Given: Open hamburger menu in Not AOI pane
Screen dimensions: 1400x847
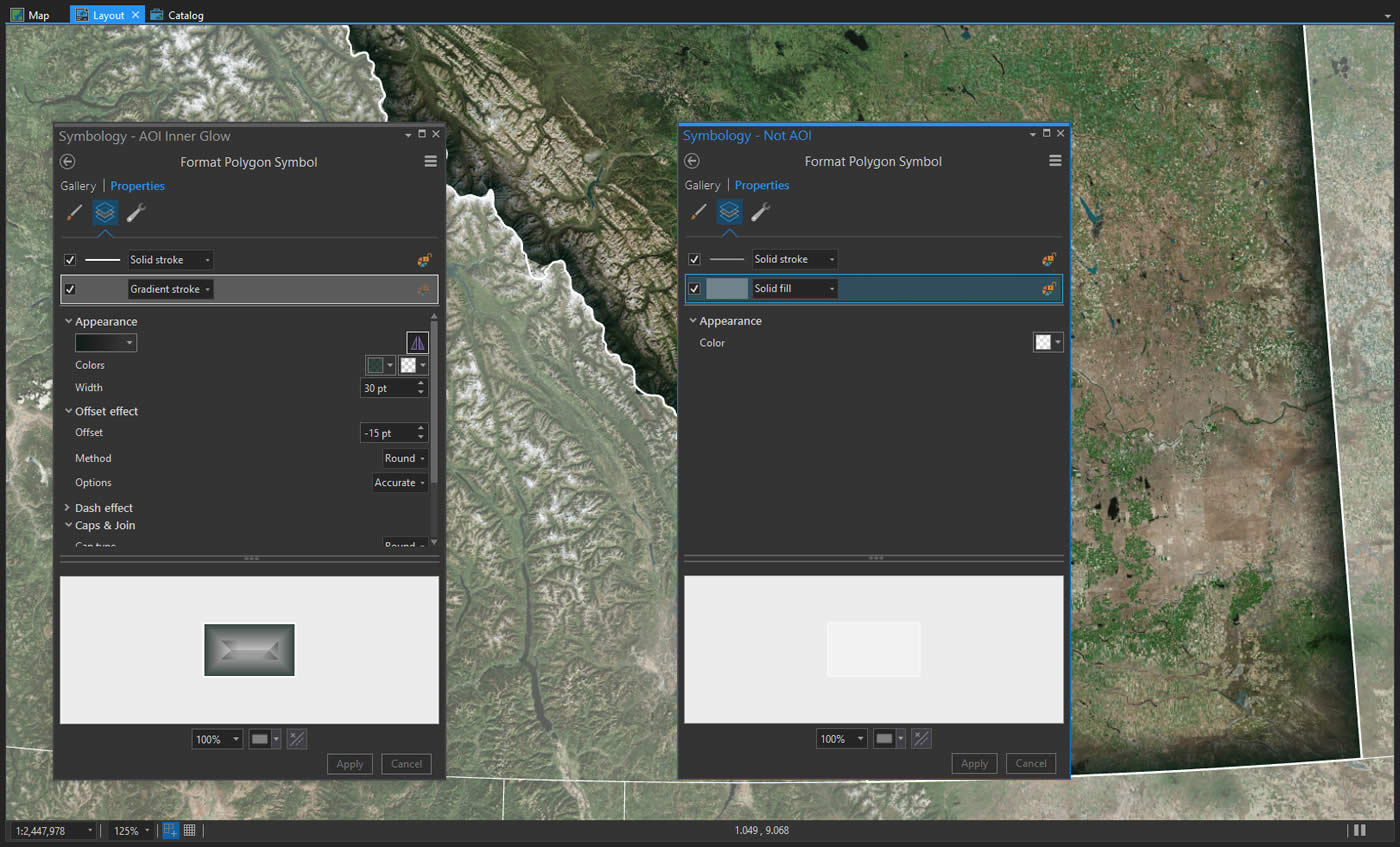Looking at the screenshot, I should pyautogui.click(x=1055, y=161).
